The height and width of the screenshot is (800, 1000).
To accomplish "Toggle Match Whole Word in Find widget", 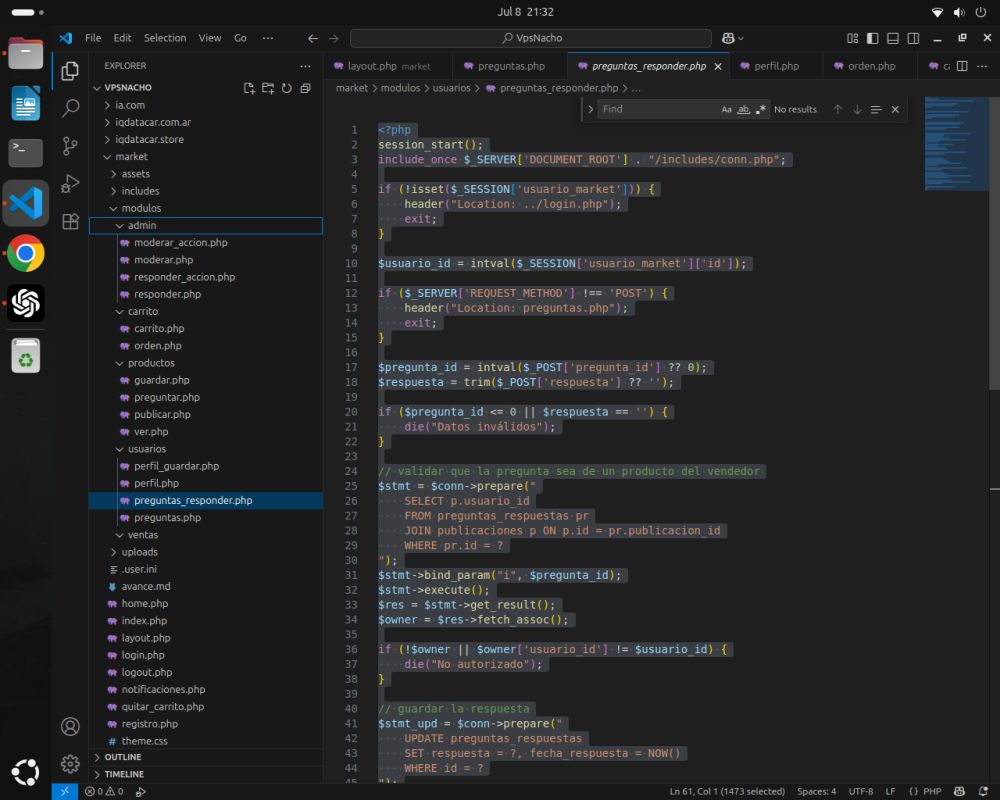I will (x=744, y=110).
